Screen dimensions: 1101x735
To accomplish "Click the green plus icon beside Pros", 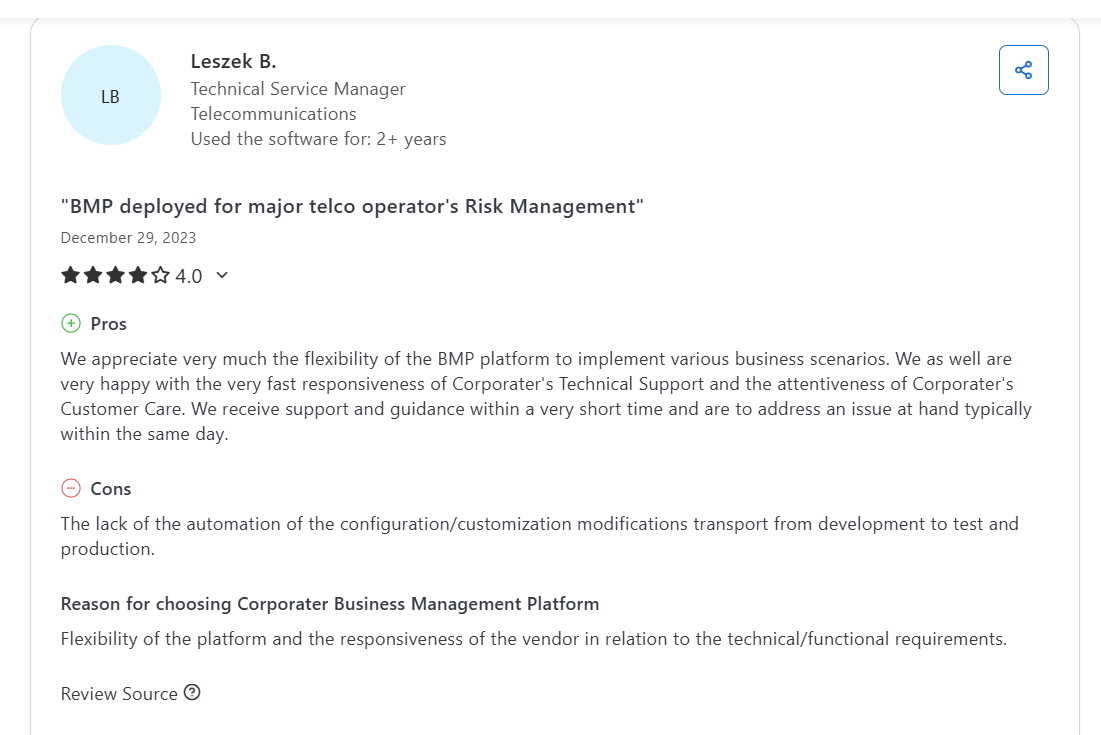I will [x=71, y=324].
